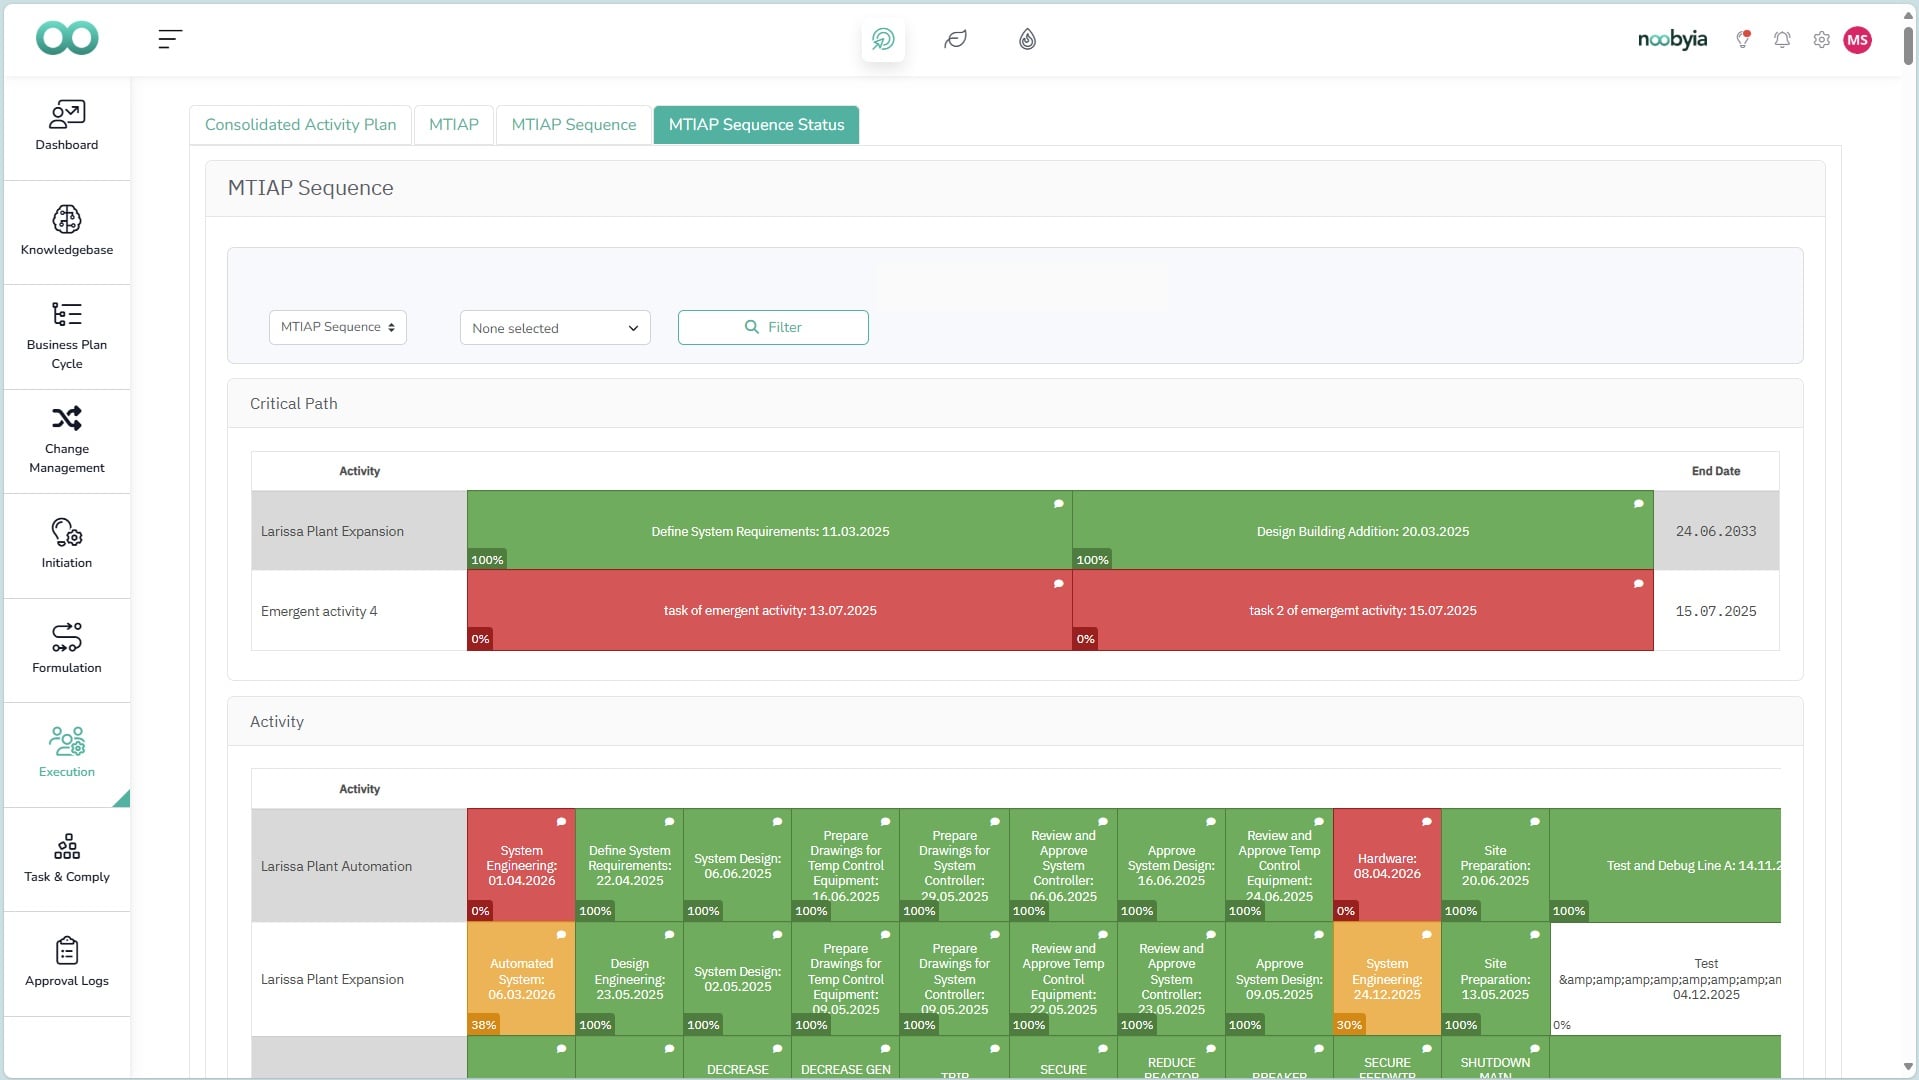Open the leaf module icon in header
The image size is (1919, 1080).
955,39
